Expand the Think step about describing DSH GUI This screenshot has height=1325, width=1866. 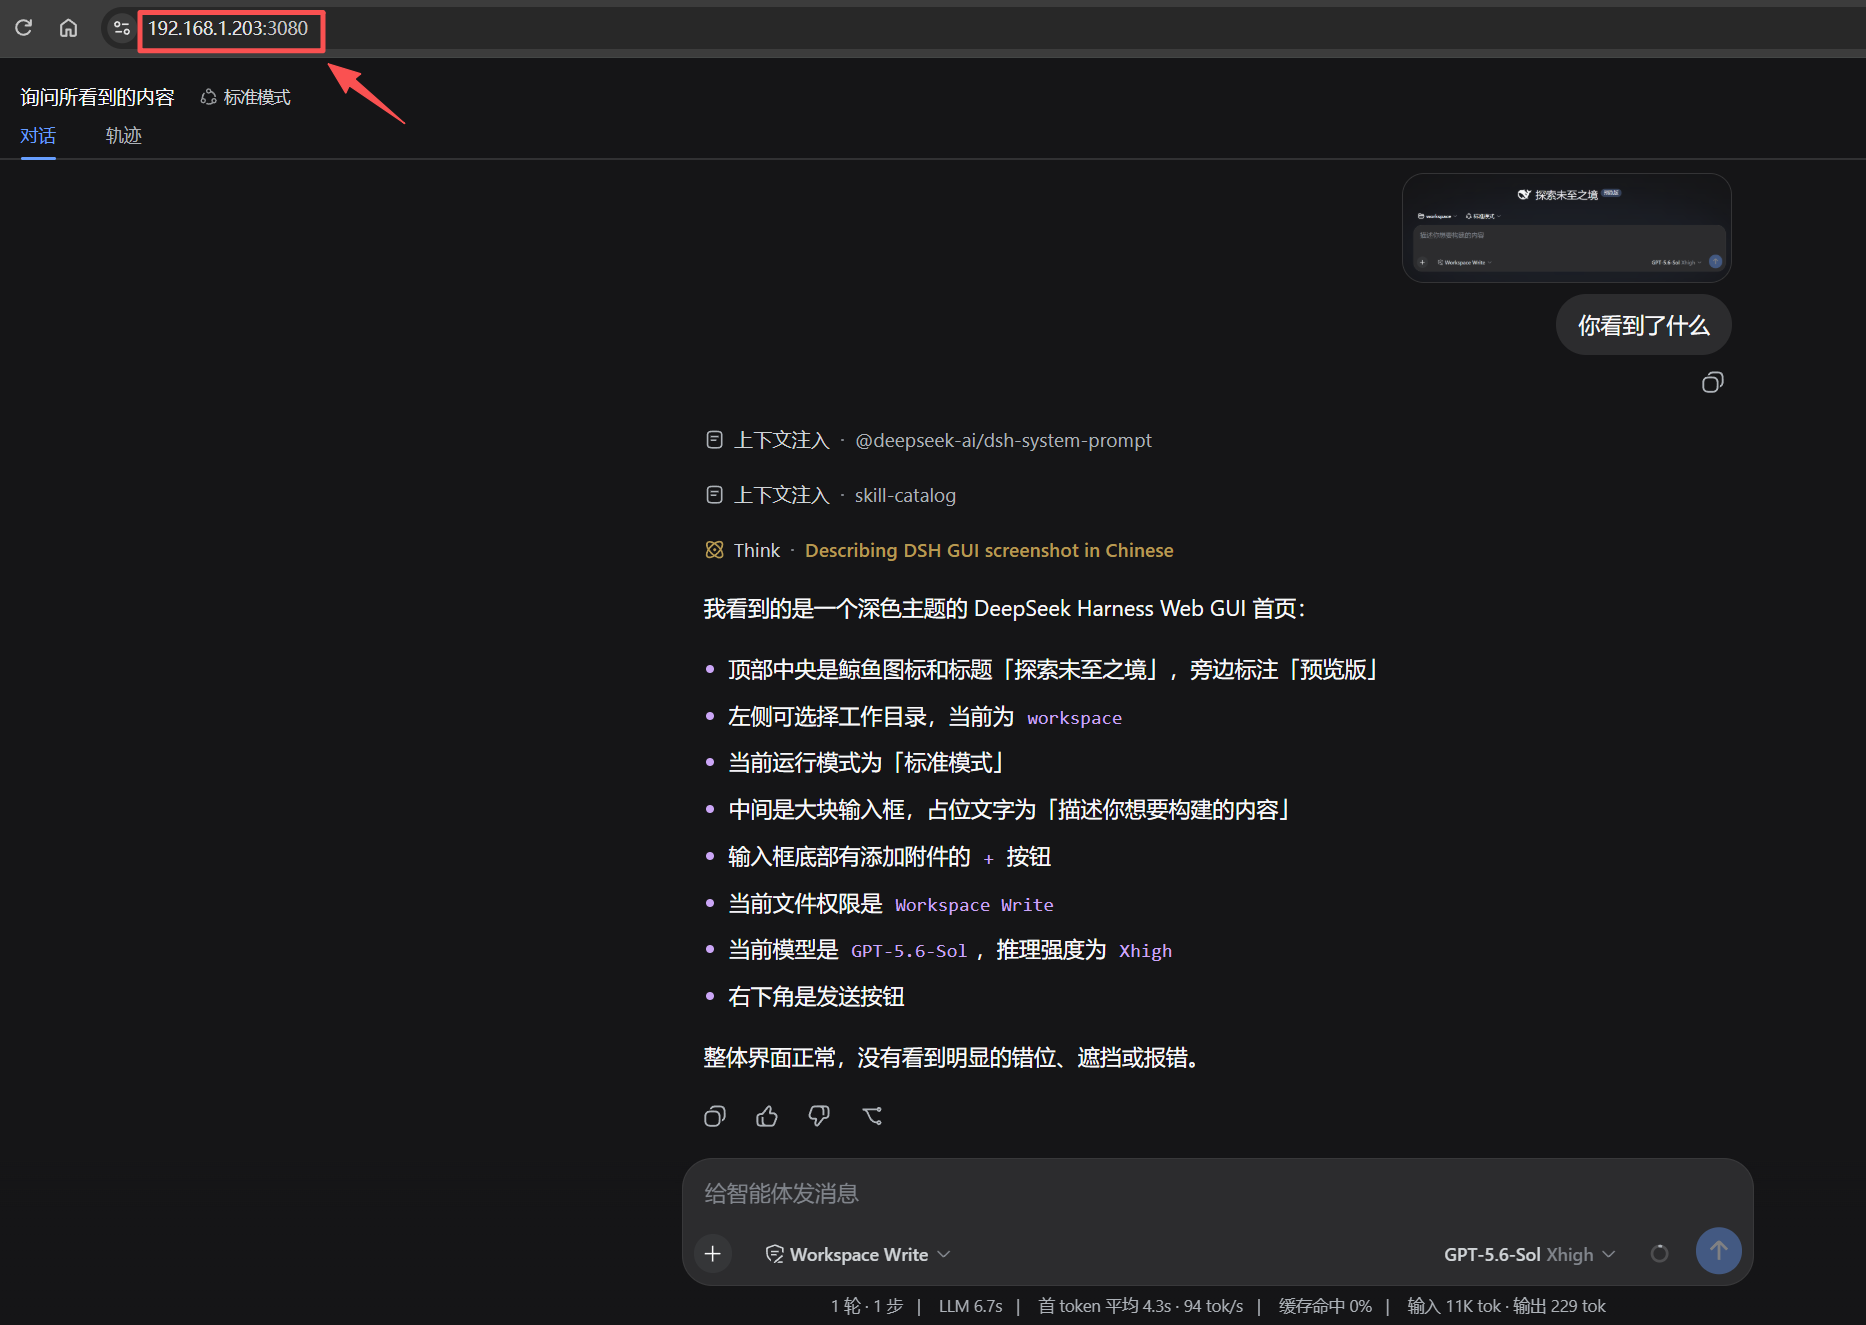[939, 550]
